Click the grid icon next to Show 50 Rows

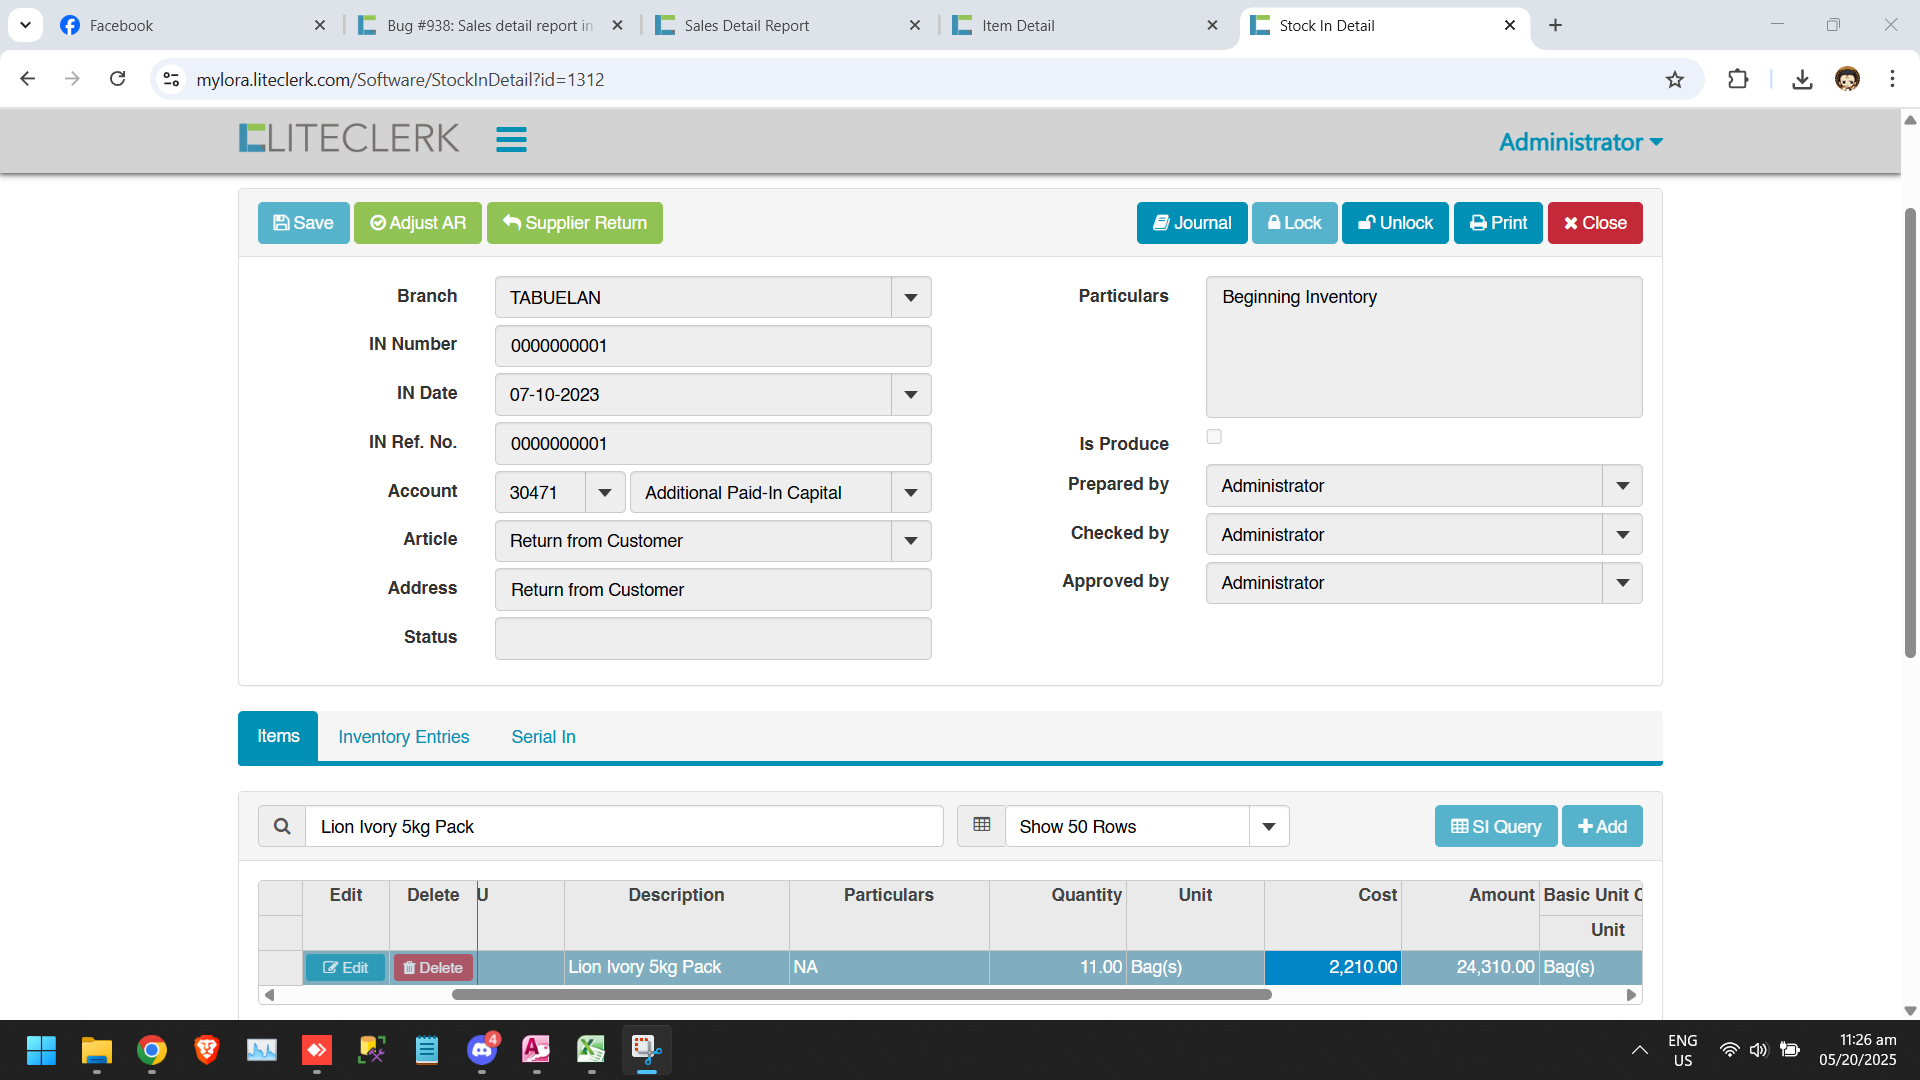pyautogui.click(x=981, y=826)
